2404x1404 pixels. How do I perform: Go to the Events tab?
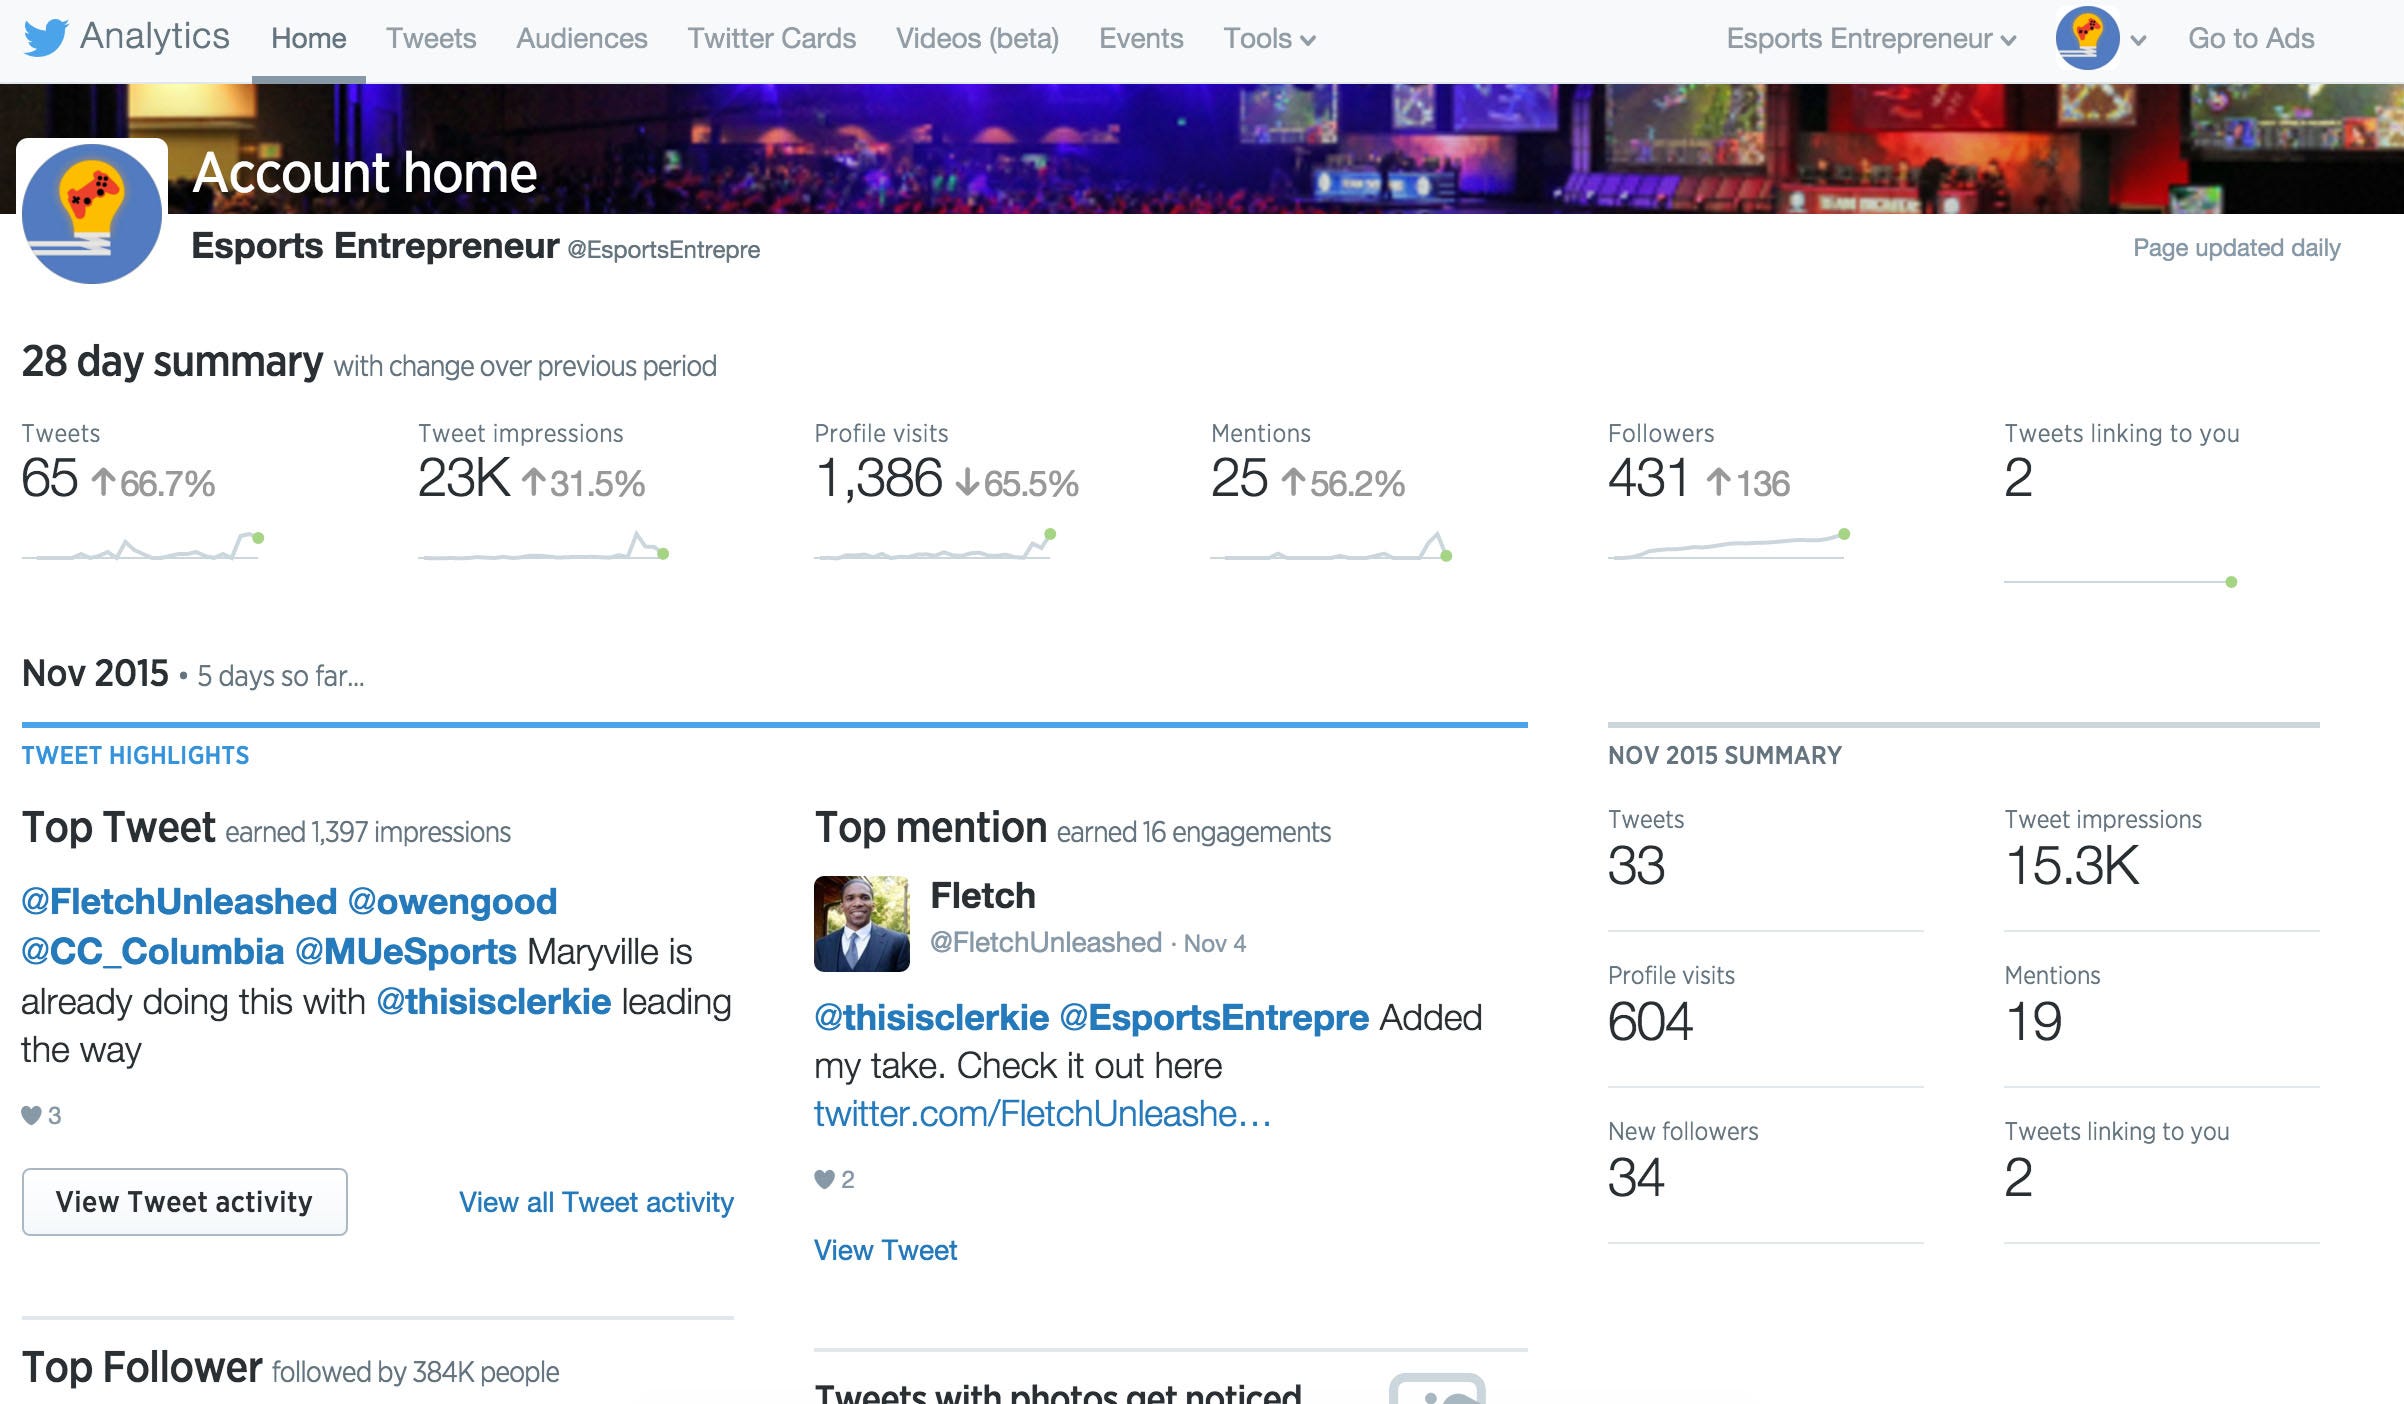[1141, 39]
